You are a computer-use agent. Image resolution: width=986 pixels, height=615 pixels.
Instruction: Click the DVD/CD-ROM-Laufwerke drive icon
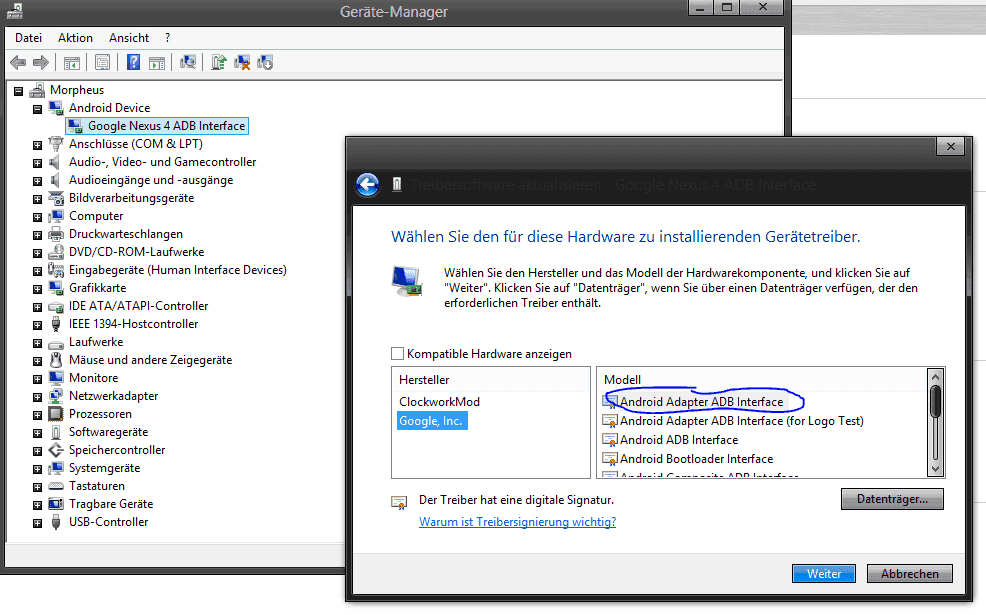click(56, 252)
